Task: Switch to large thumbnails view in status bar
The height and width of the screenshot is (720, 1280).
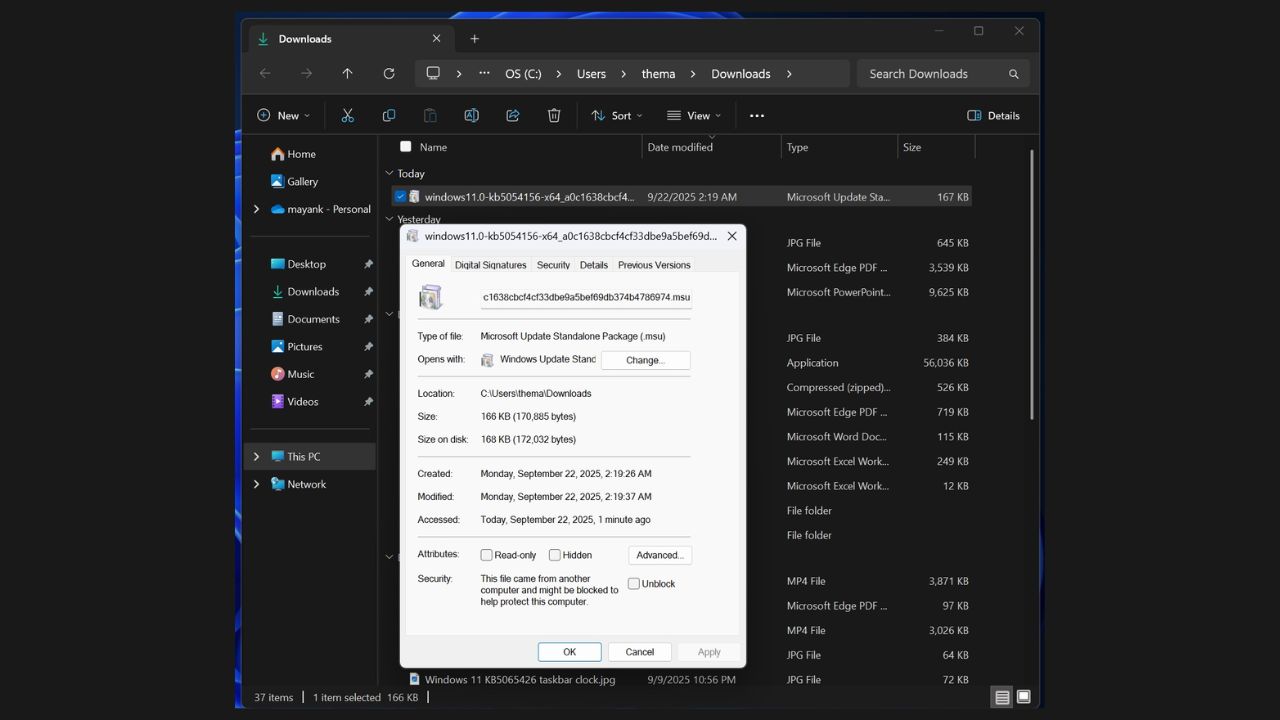Action: 1022,696
